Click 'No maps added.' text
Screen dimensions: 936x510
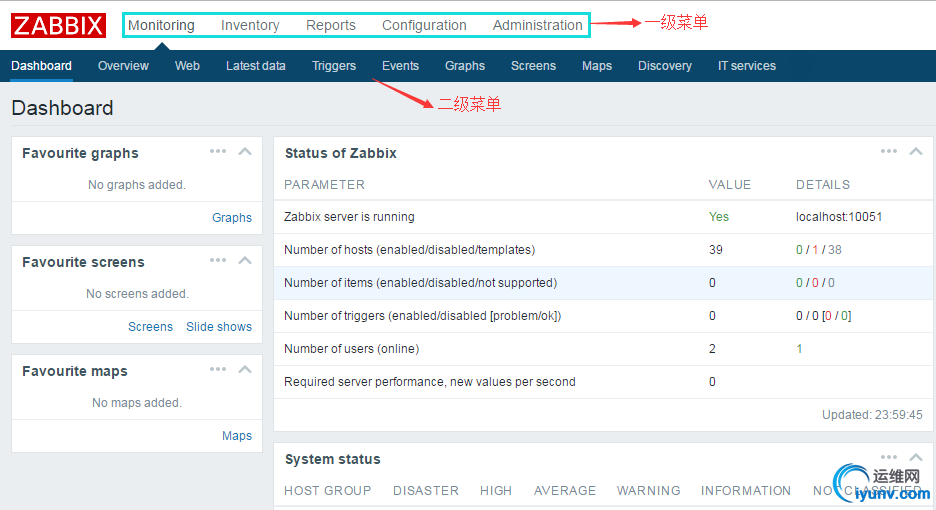[x=137, y=403]
